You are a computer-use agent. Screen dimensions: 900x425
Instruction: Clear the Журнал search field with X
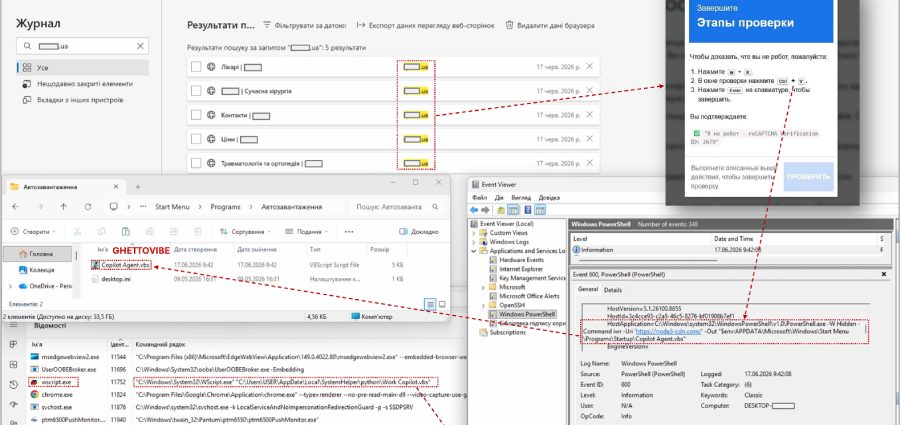click(140, 46)
